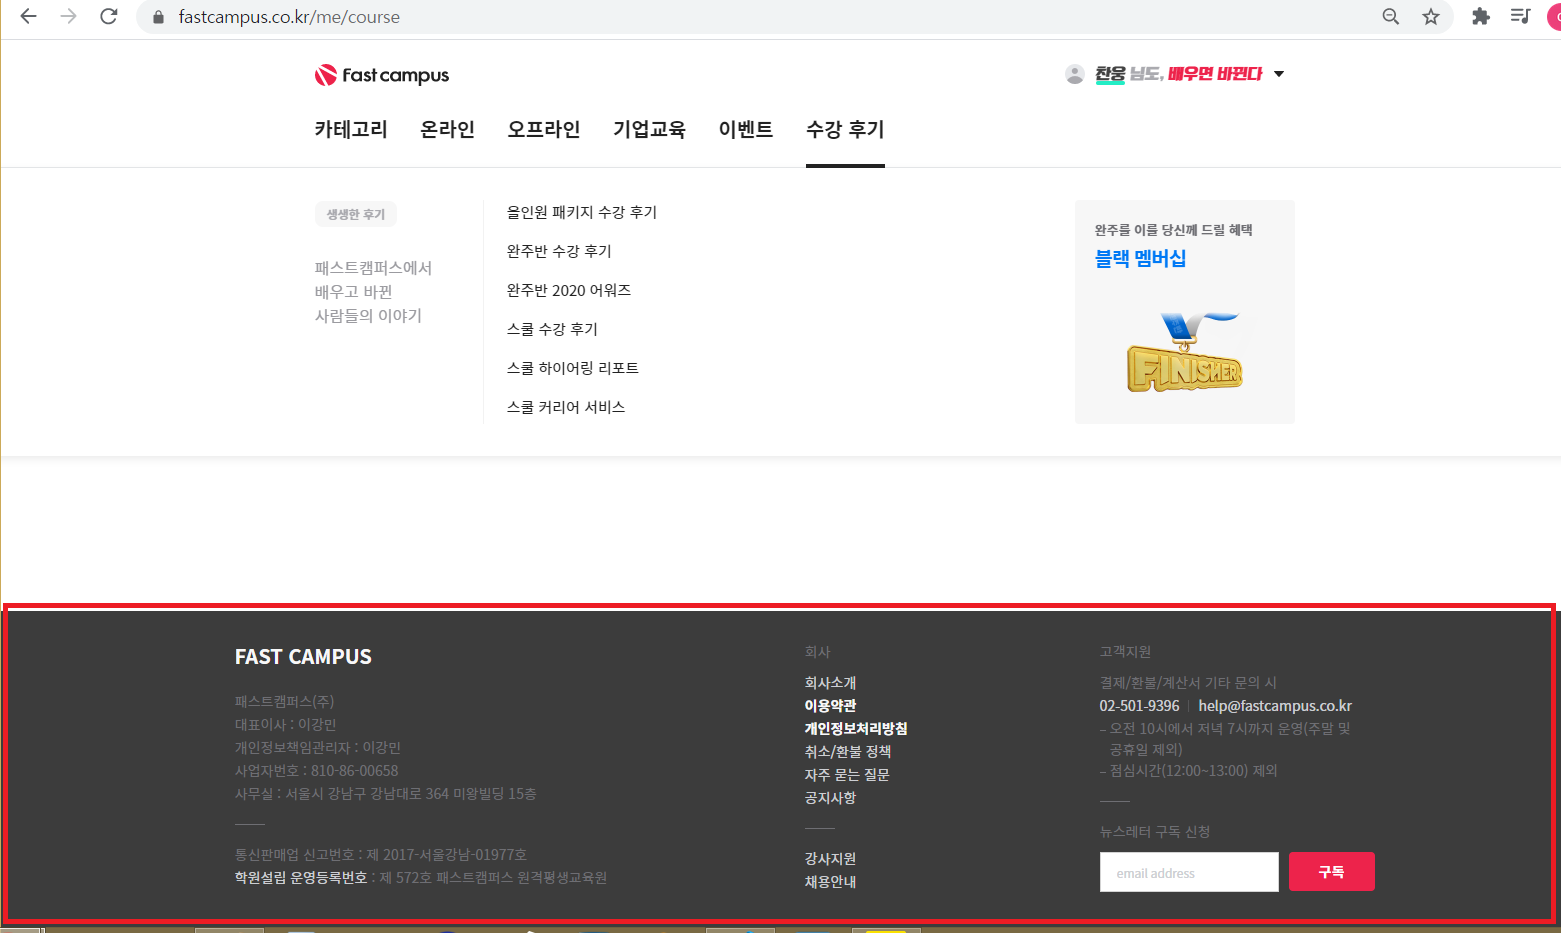This screenshot has width=1561, height=933.
Task: Click the 대표이사 : 이강민 text
Action: coord(285,725)
